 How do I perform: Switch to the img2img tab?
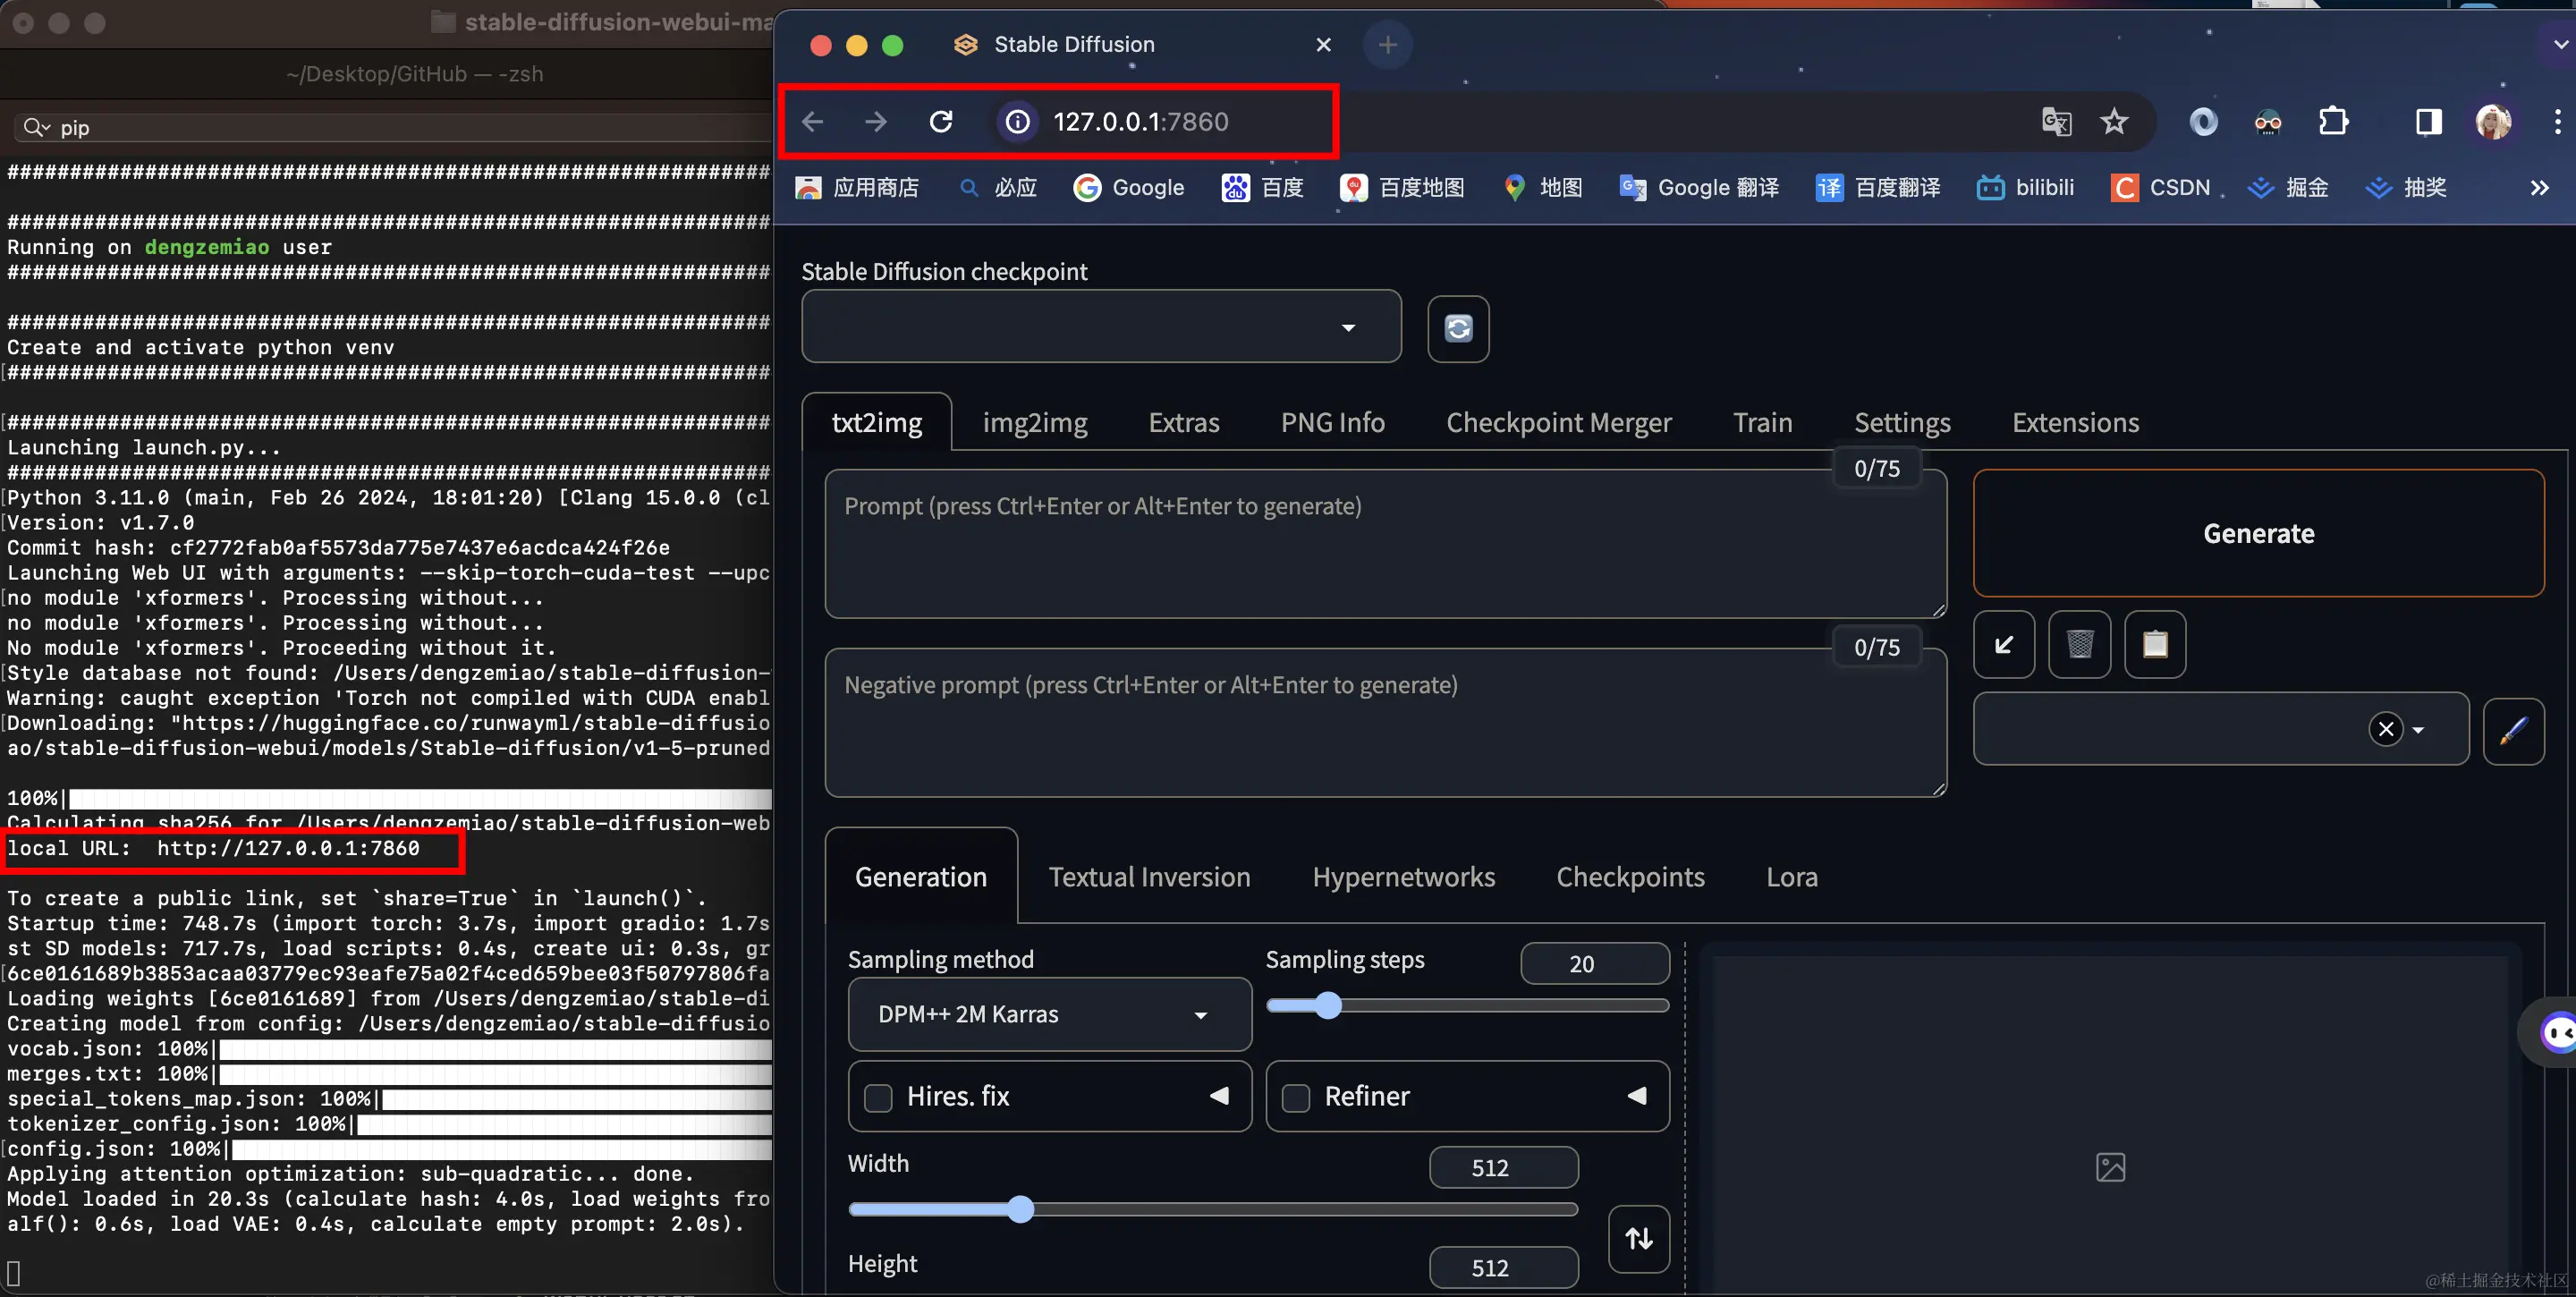tap(1034, 422)
